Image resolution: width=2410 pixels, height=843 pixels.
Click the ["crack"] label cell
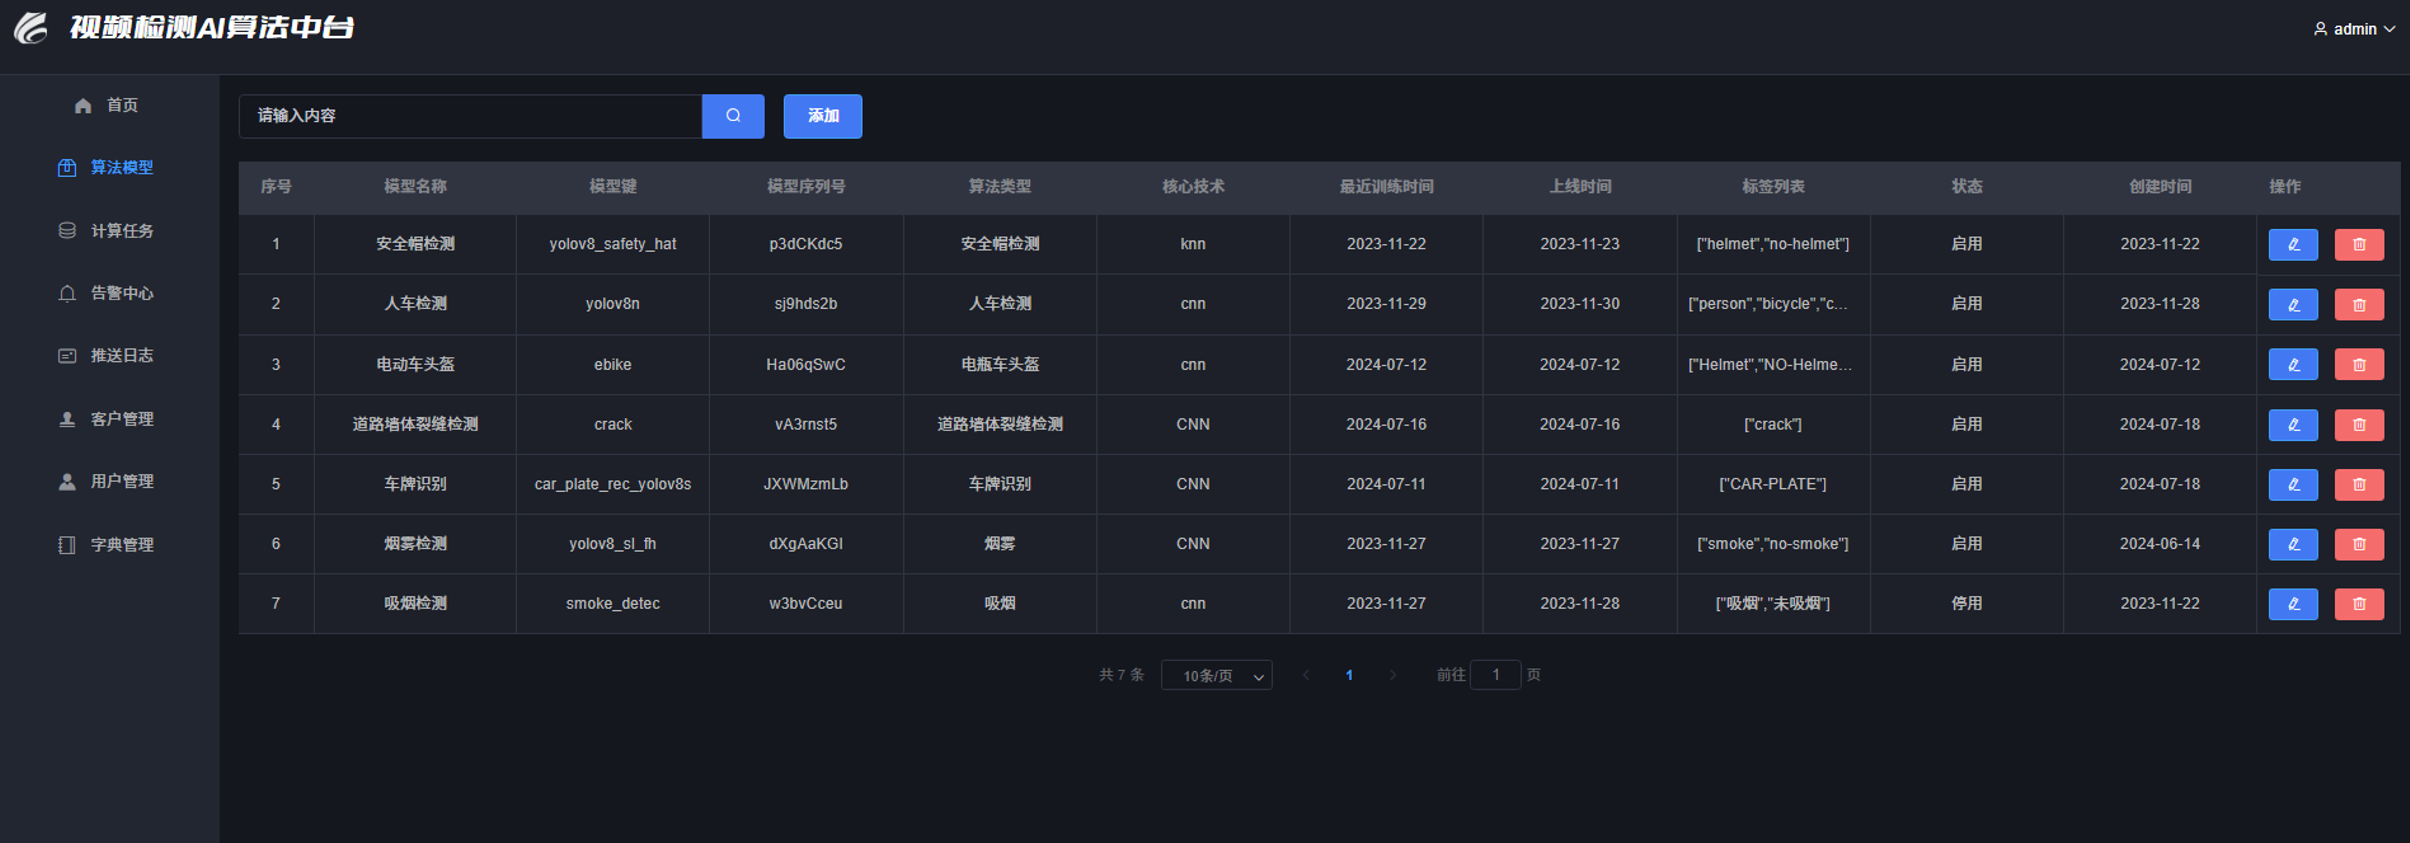(1772, 425)
